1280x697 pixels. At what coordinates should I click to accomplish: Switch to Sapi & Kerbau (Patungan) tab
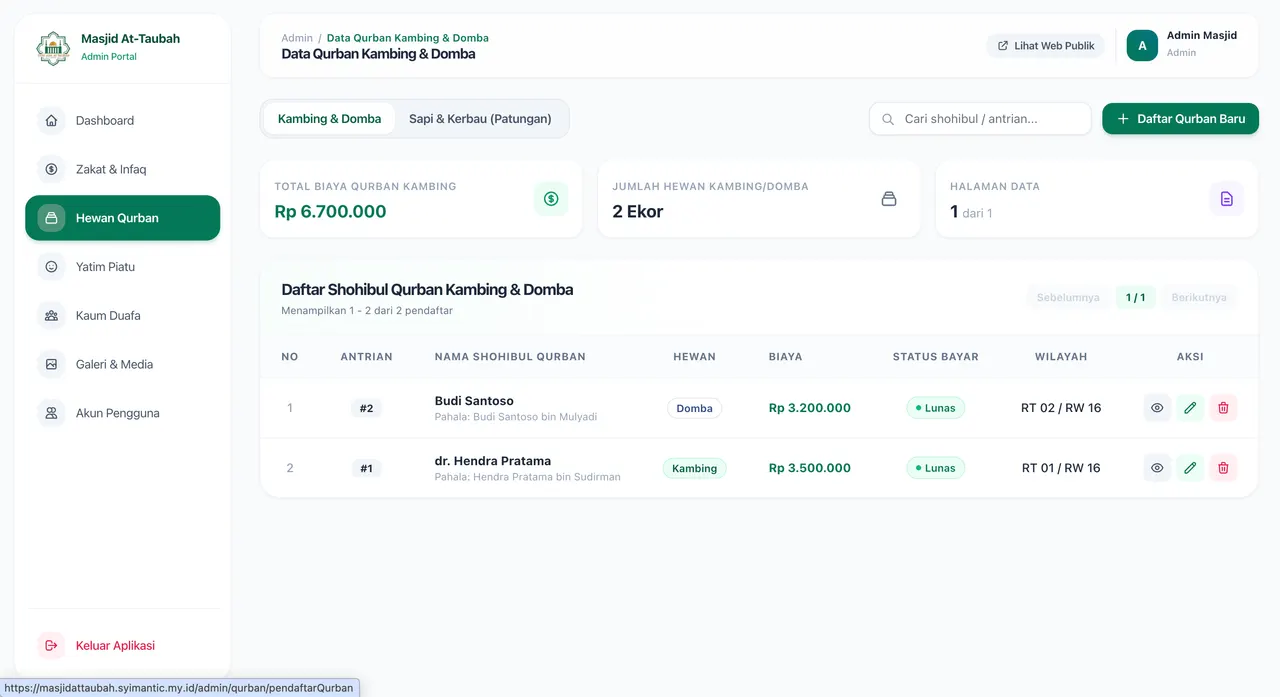480,118
